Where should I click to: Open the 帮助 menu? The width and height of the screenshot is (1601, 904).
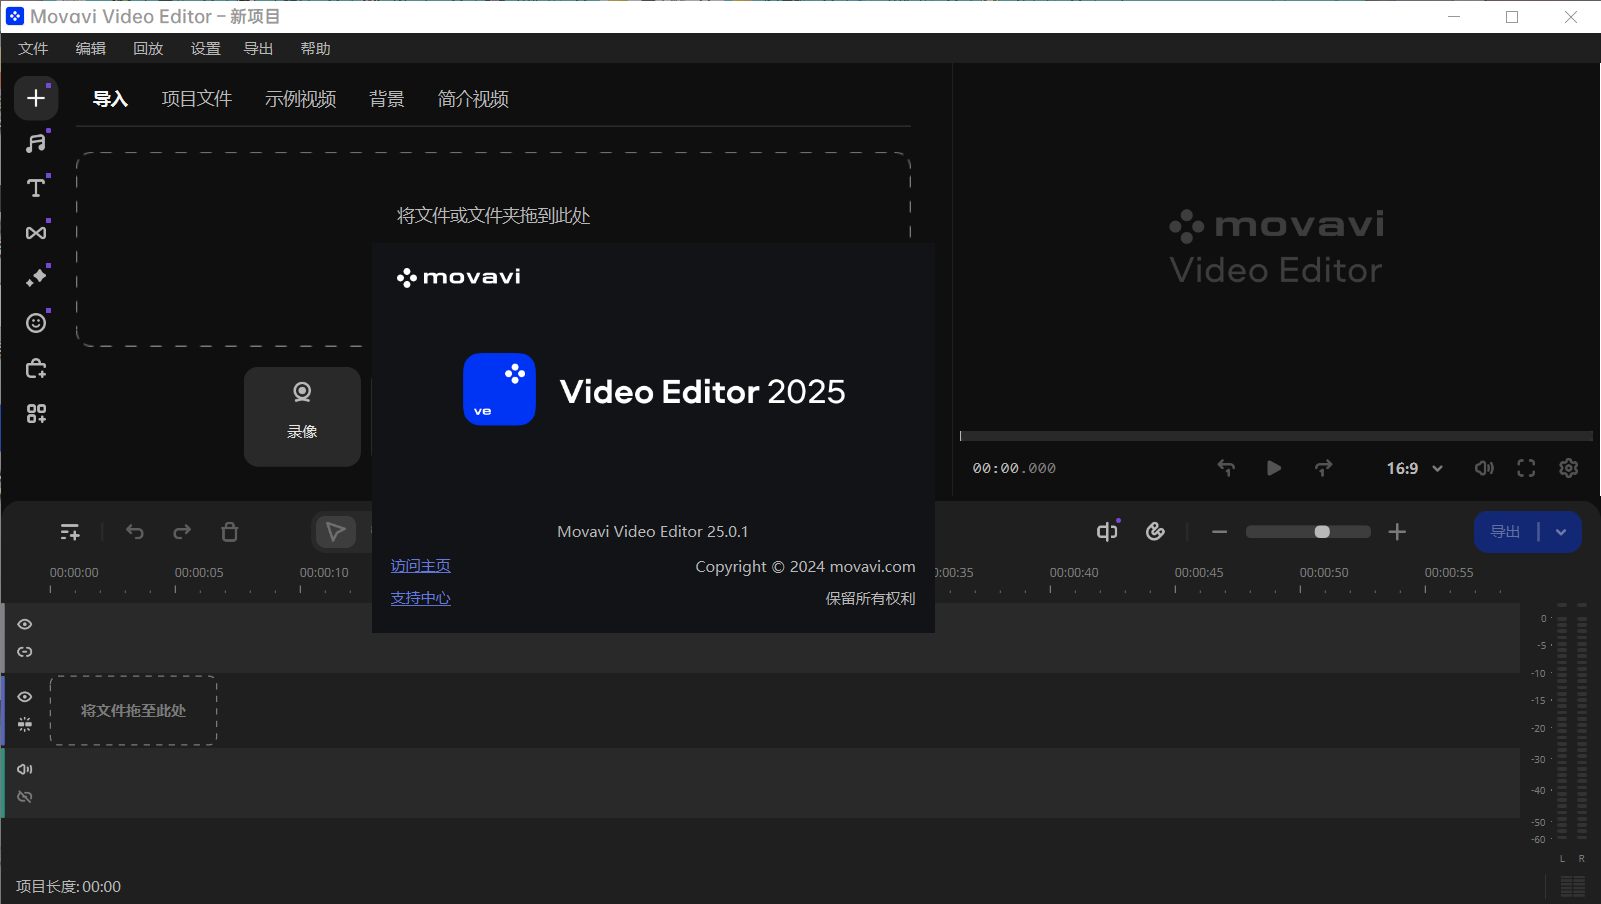tap(315, 48)
